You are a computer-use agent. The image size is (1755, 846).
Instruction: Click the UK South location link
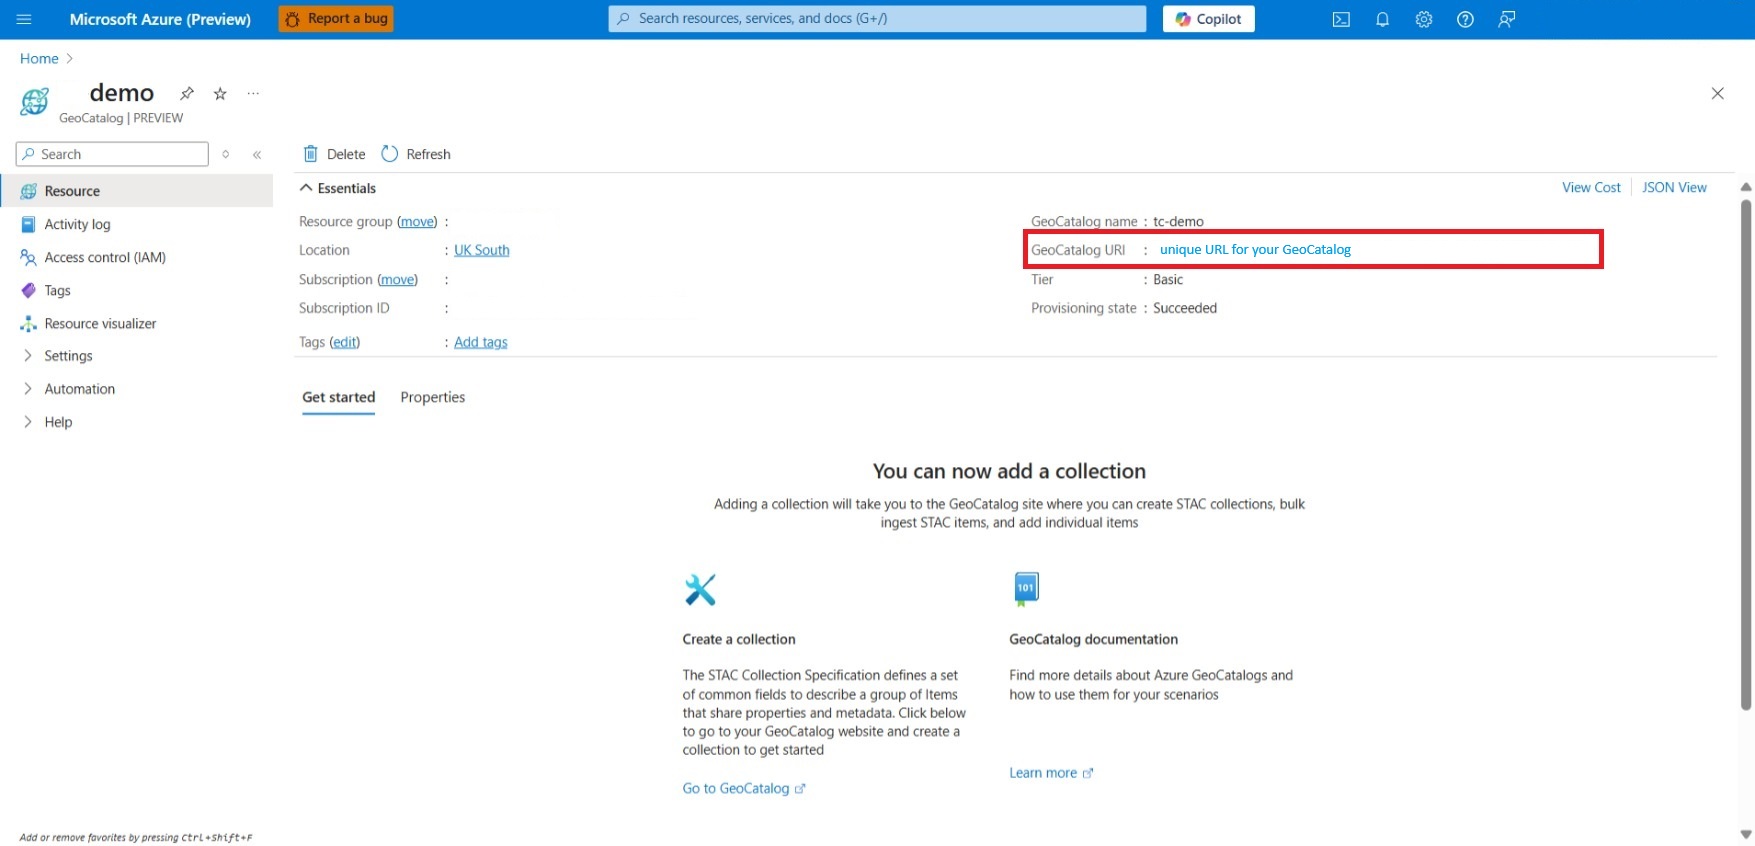pos(482,250)
